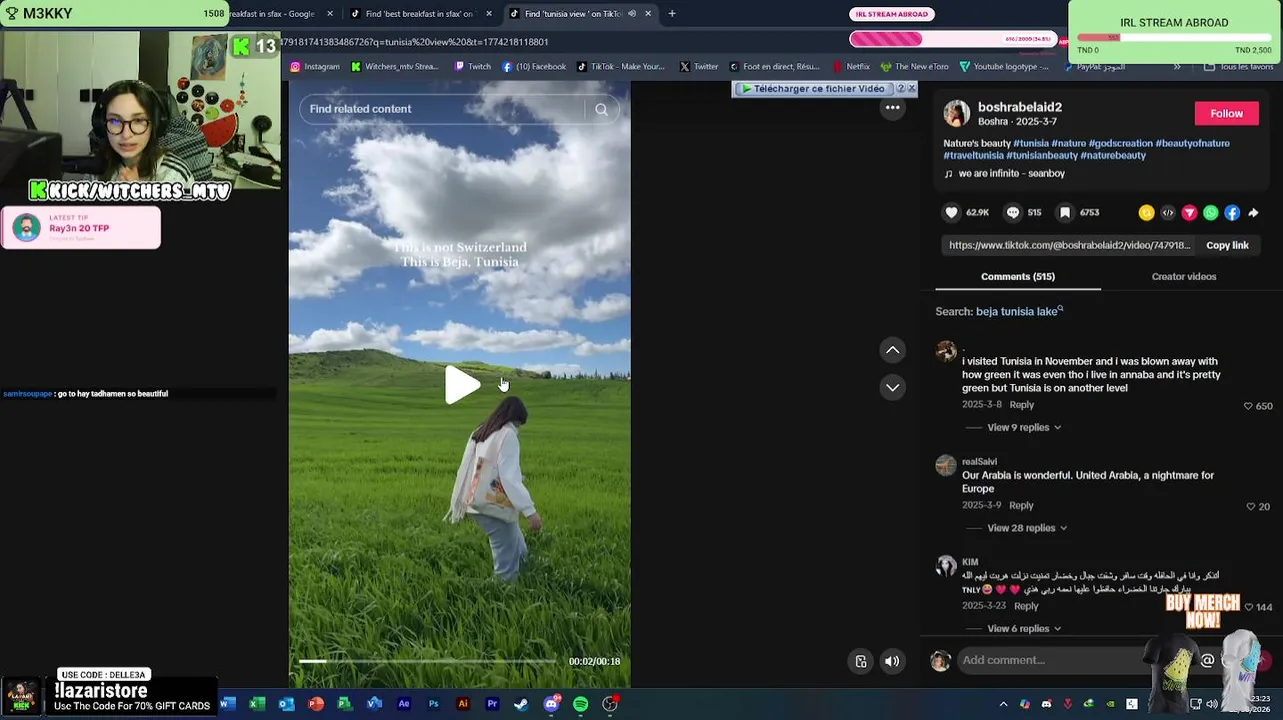Click the browser address bar URL
The width and height of the screenshot is (1283, 720).
click(414, 42)
